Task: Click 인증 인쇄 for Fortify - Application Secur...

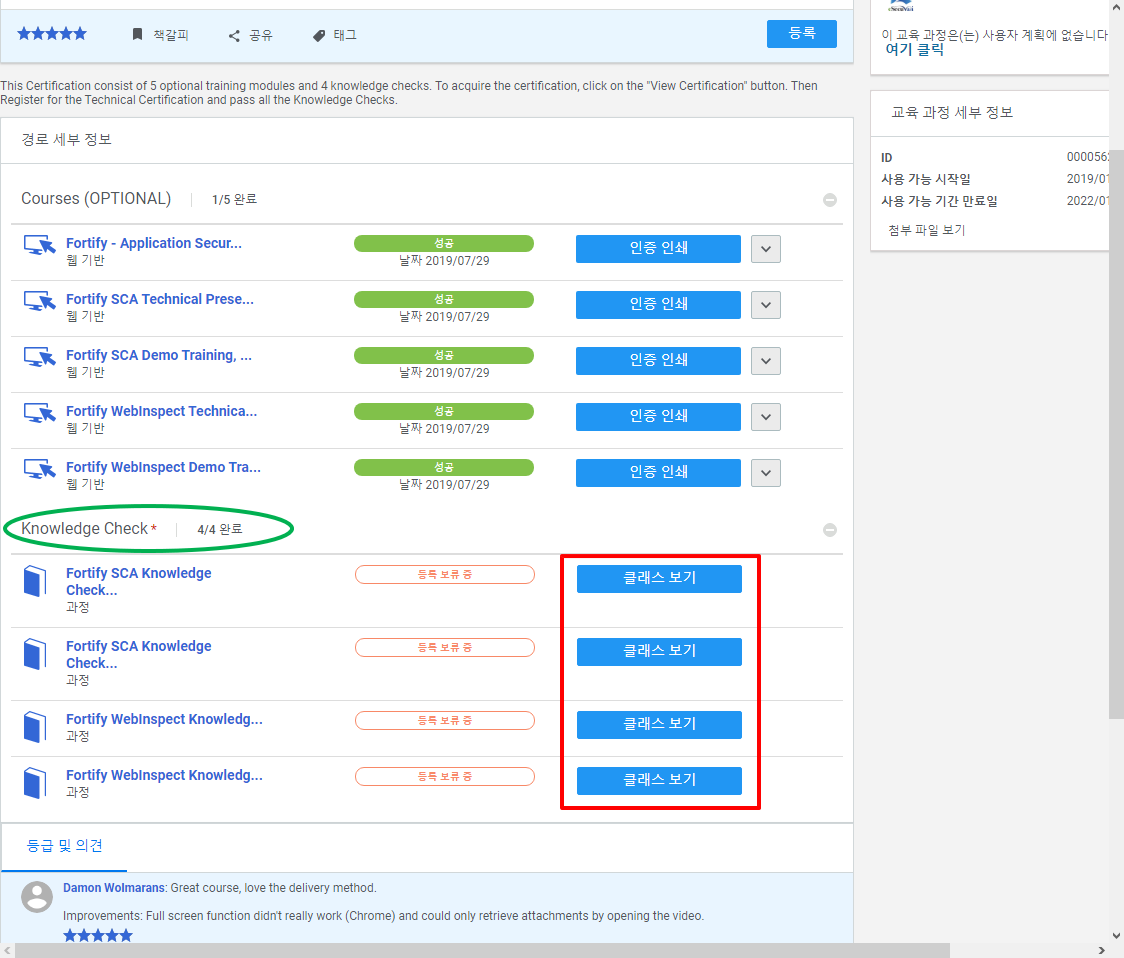Action: coord(658,249)
